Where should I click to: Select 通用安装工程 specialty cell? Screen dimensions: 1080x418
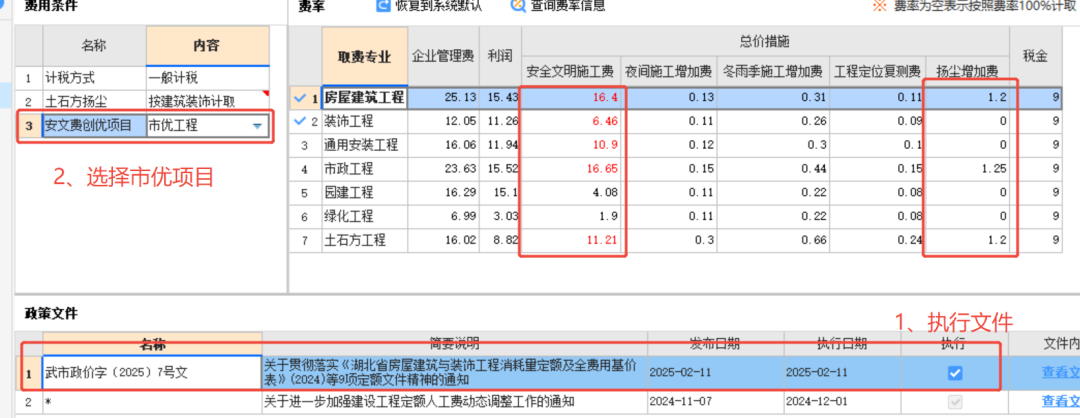364,145
